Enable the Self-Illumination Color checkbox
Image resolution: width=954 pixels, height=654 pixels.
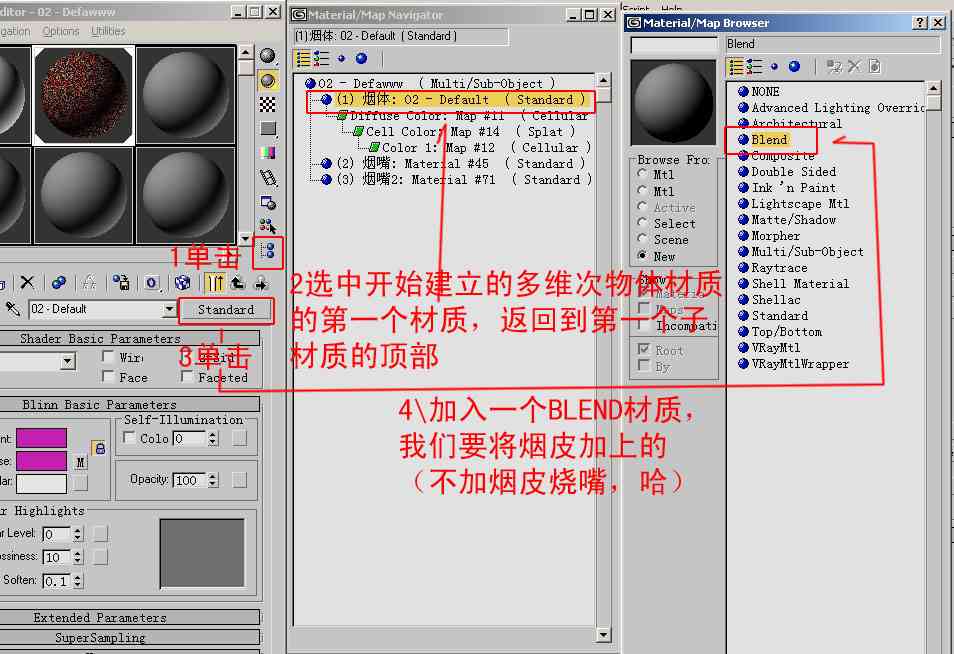(x=129, y=437)
